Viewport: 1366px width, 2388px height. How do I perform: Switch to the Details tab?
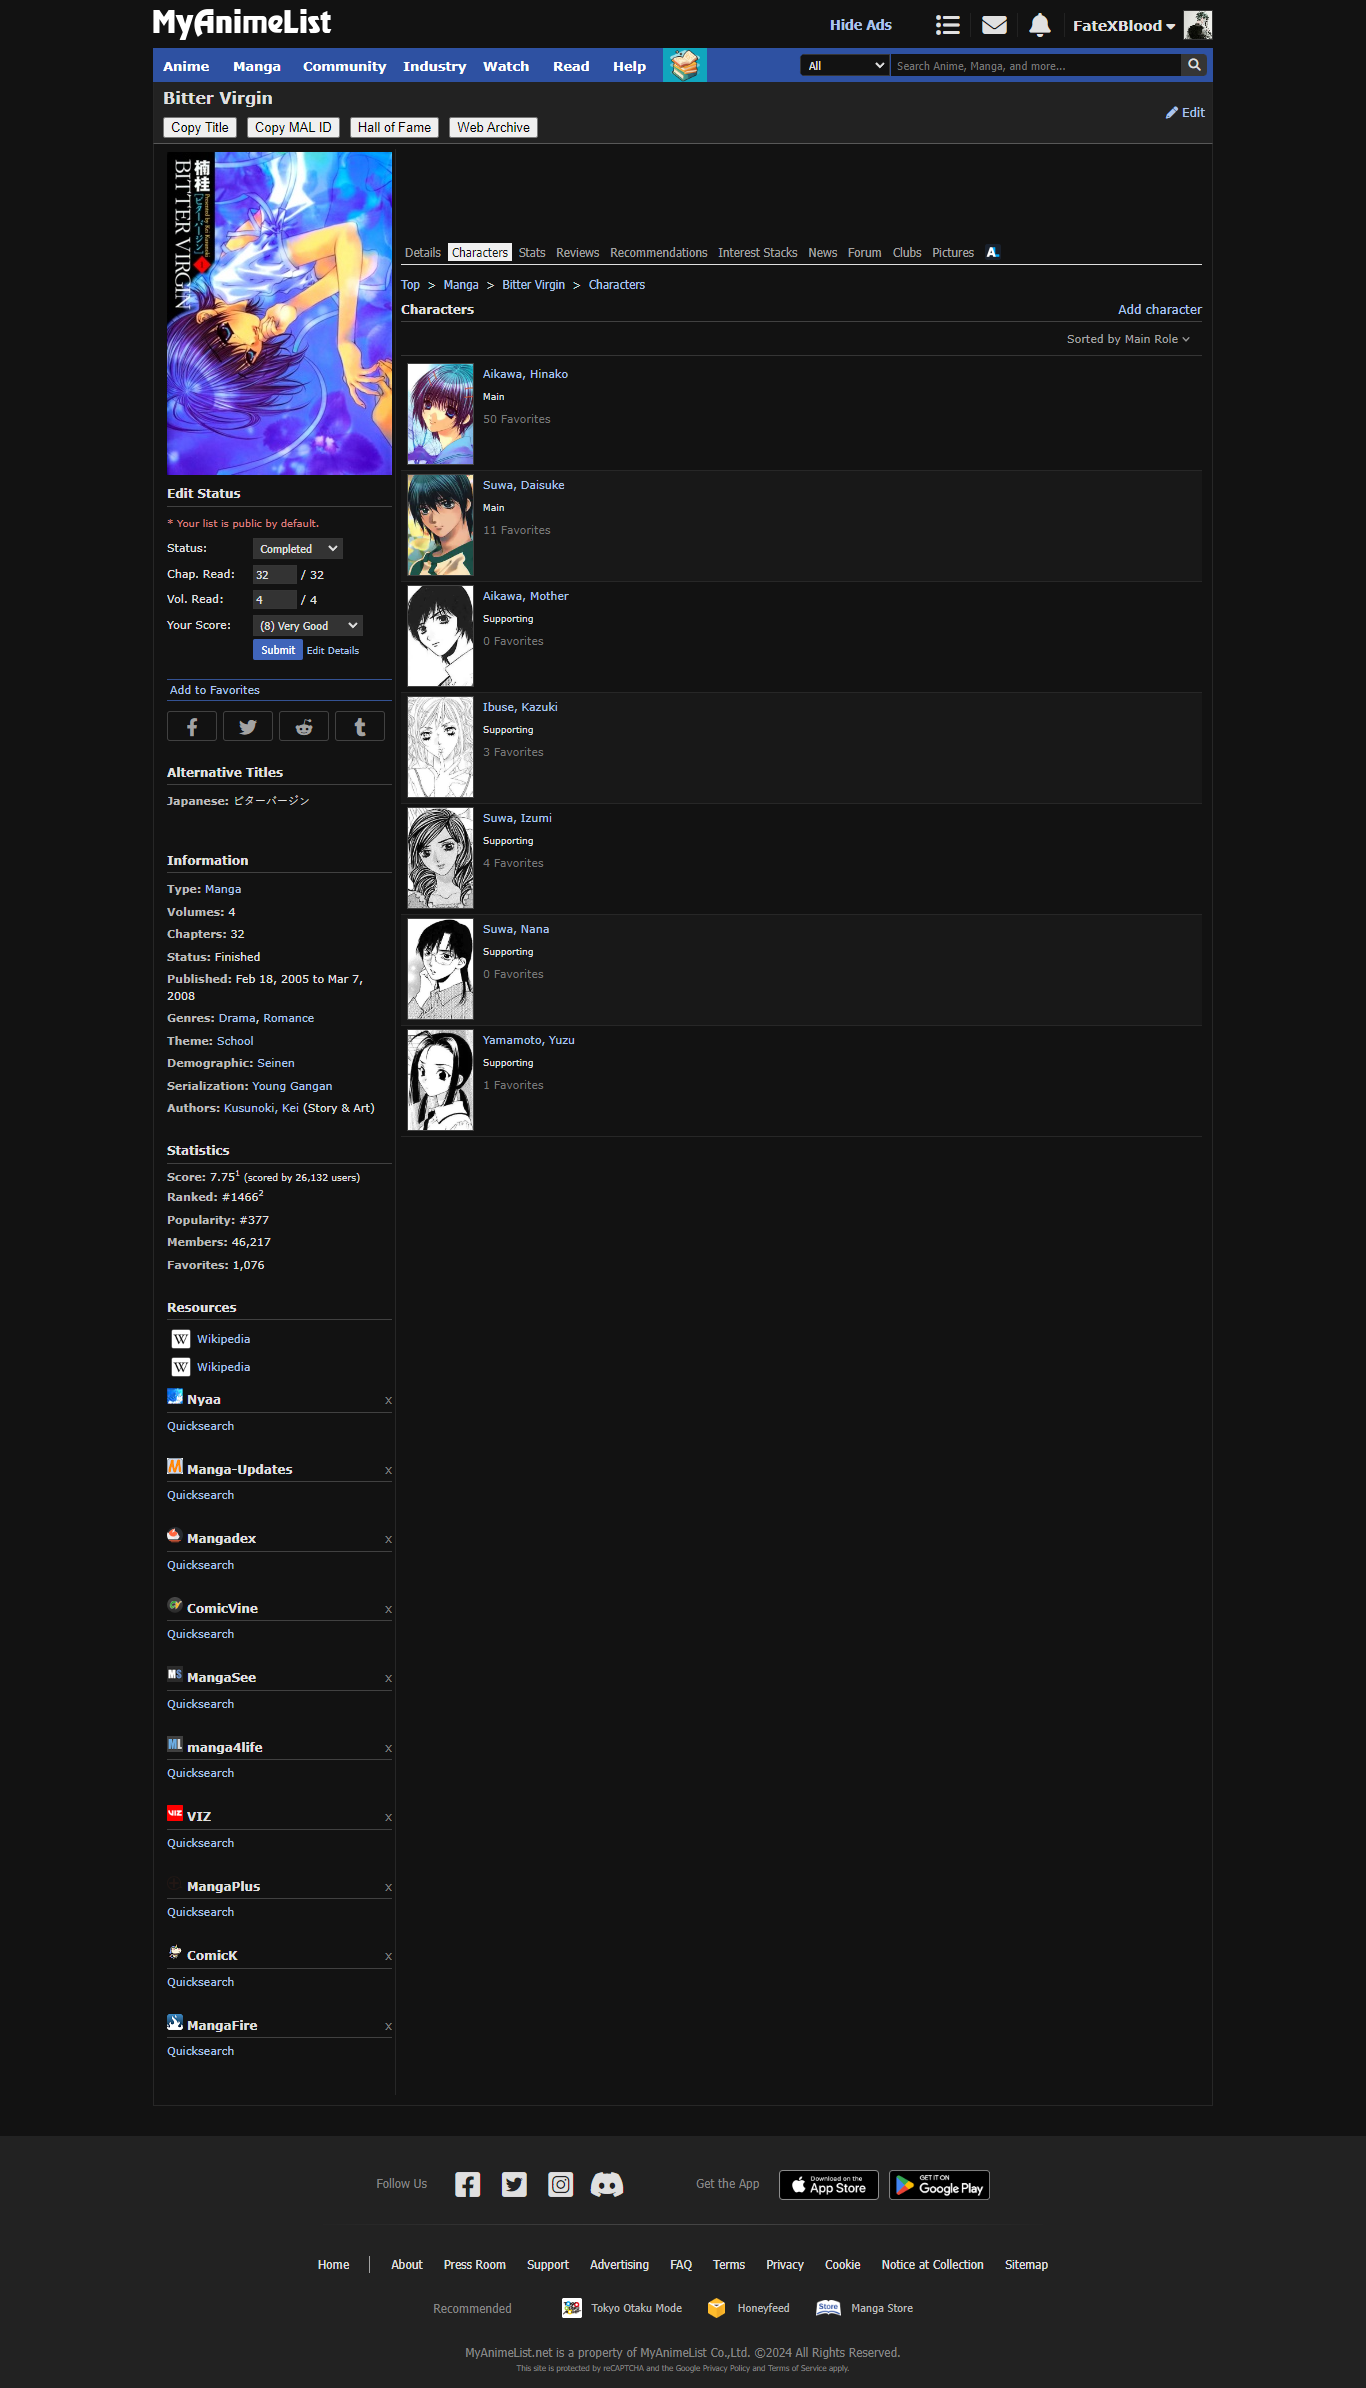(423, 253)
